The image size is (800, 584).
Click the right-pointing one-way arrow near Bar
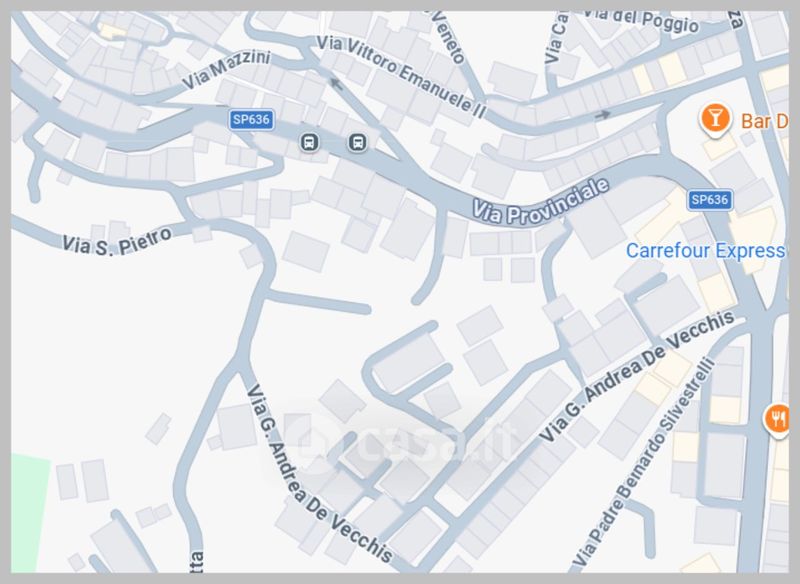(x=603, y=114)
